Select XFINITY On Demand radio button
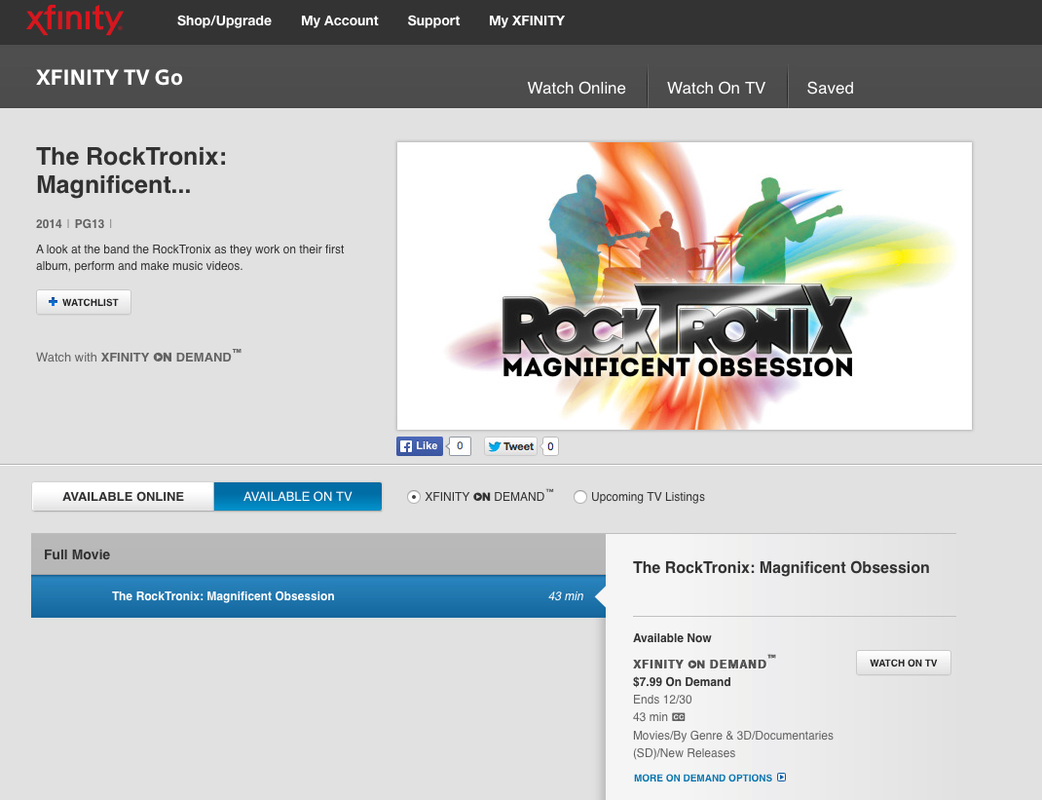Screen dimensions: 1042x800 [x=413, y=497]
